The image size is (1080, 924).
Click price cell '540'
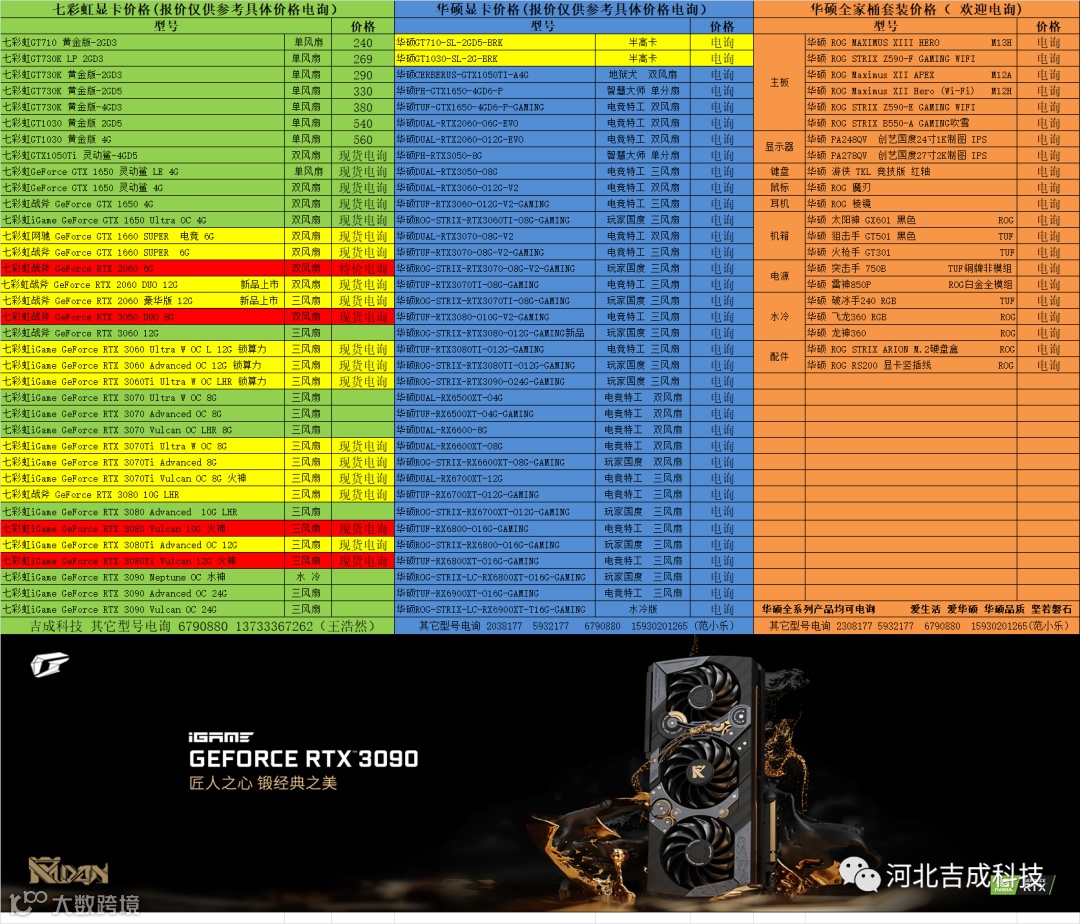click(x=363, y=124)
